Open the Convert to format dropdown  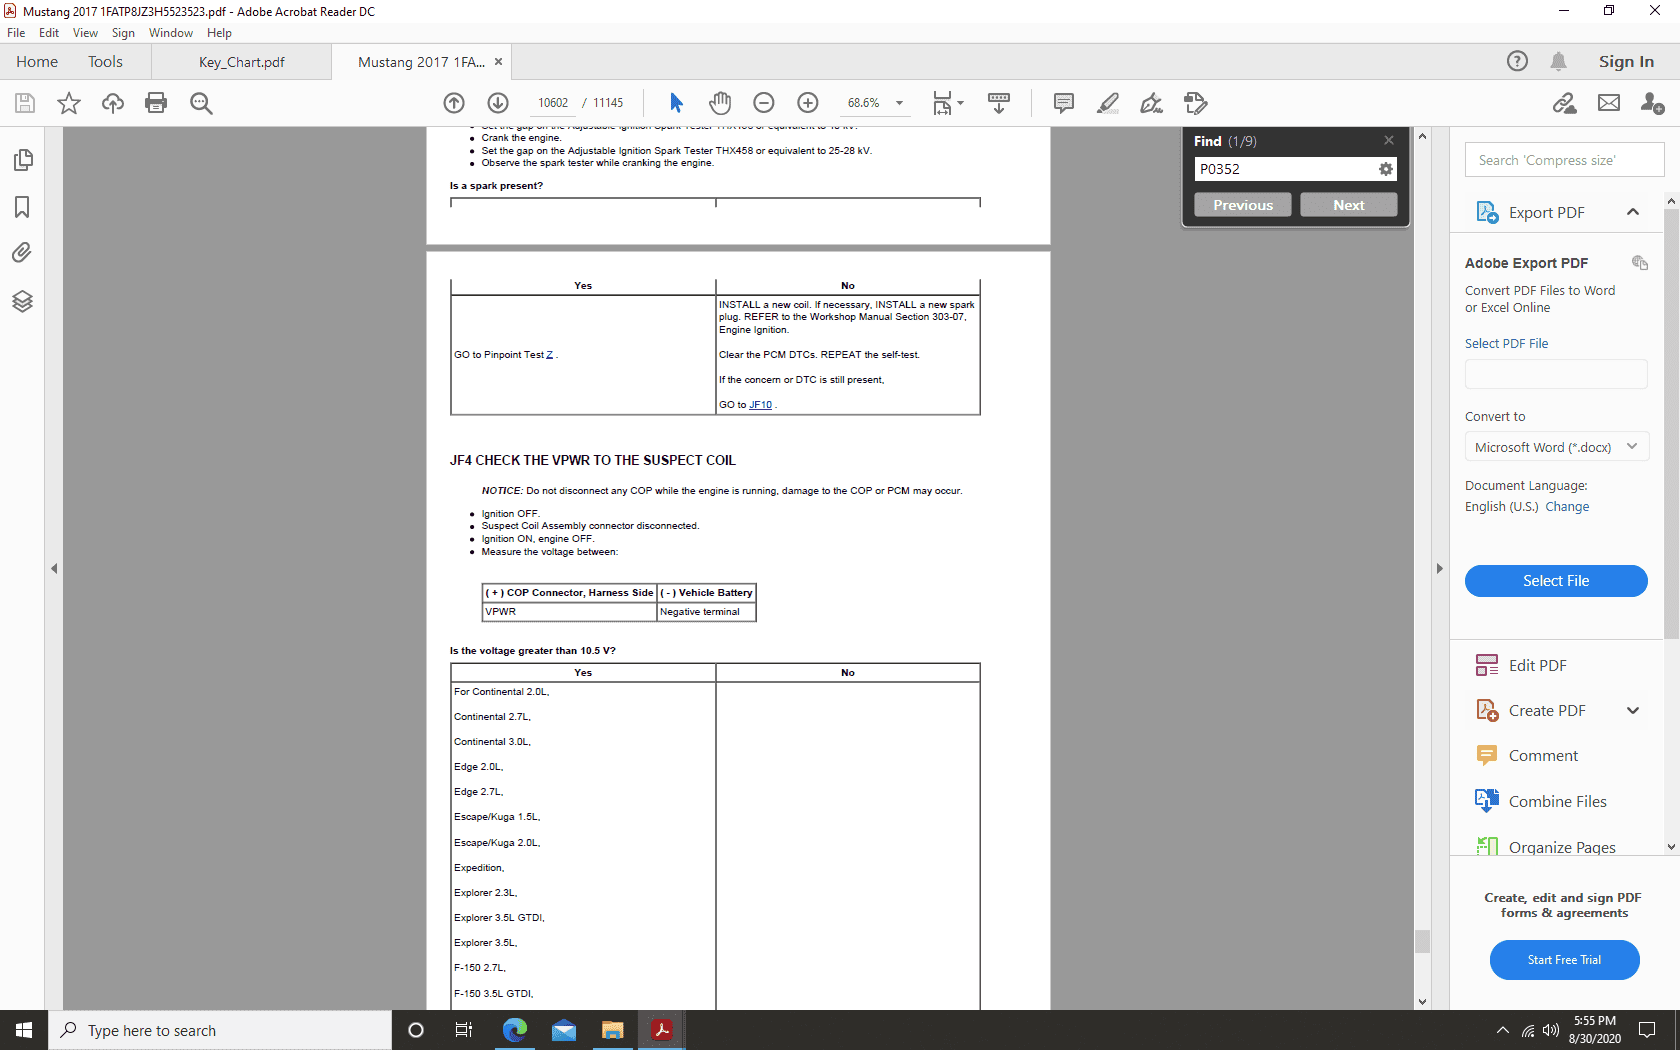click(x=1556, y=447)
